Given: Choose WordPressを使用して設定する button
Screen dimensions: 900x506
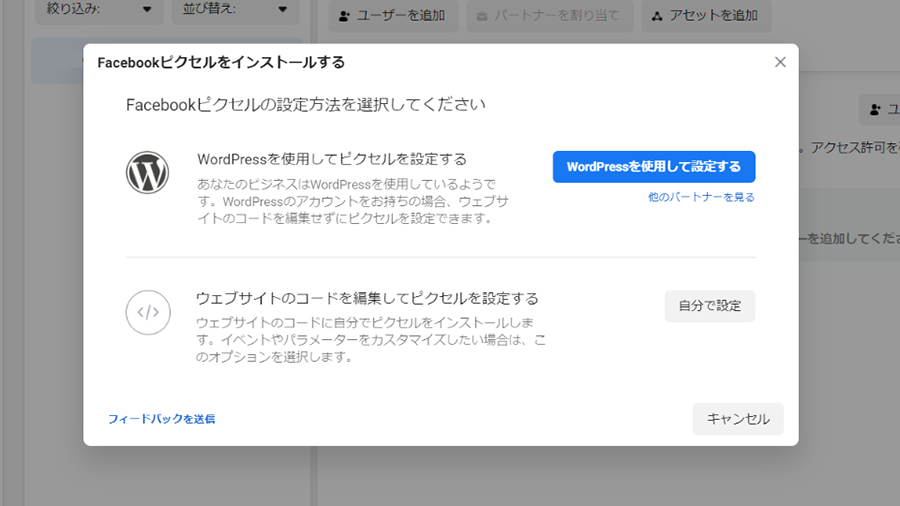Looking at the screenshot, I should coord(654,167).
